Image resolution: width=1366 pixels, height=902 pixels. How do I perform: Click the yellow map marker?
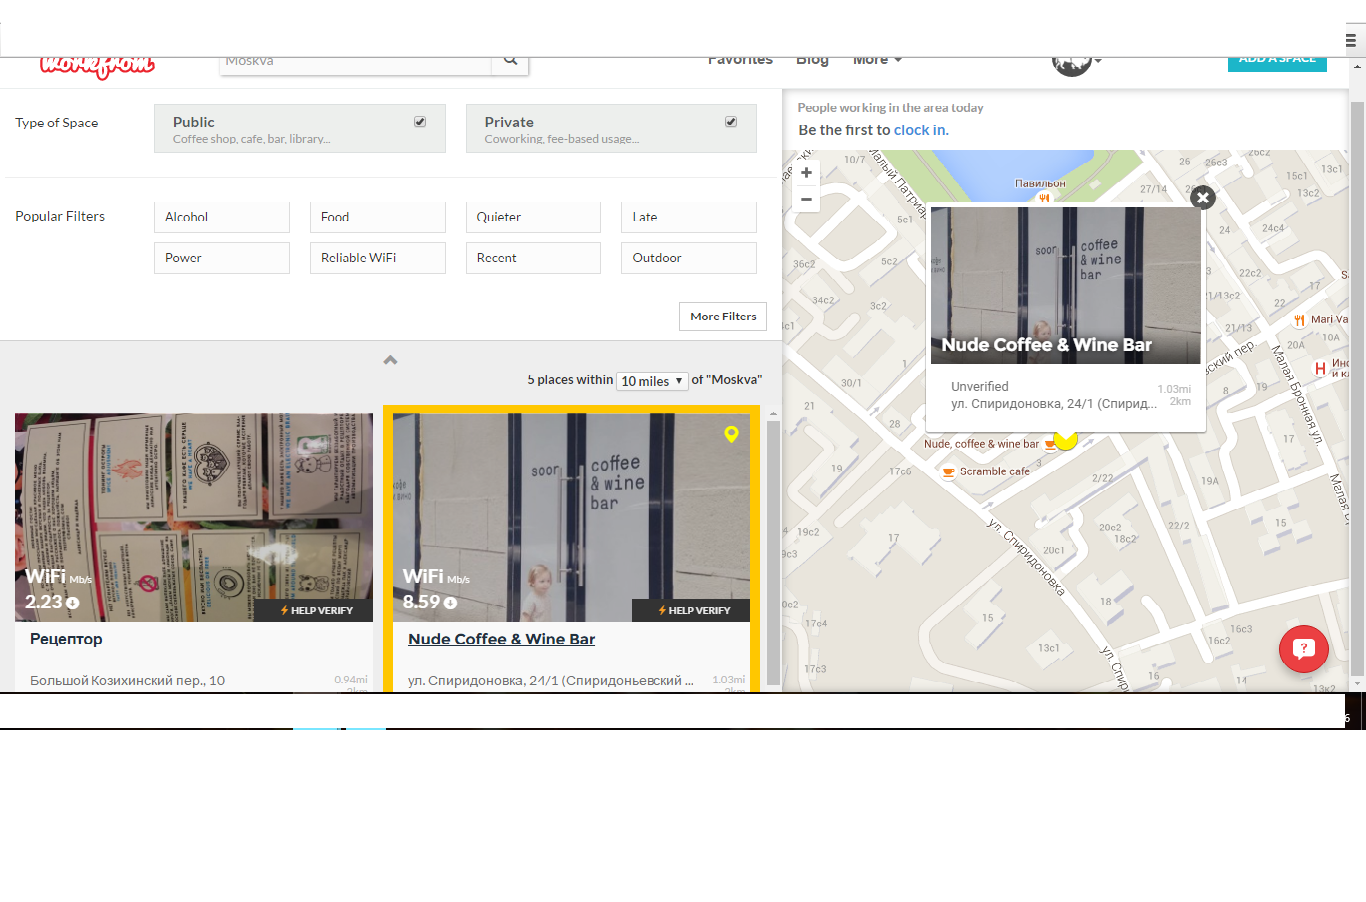[1066, 440]
